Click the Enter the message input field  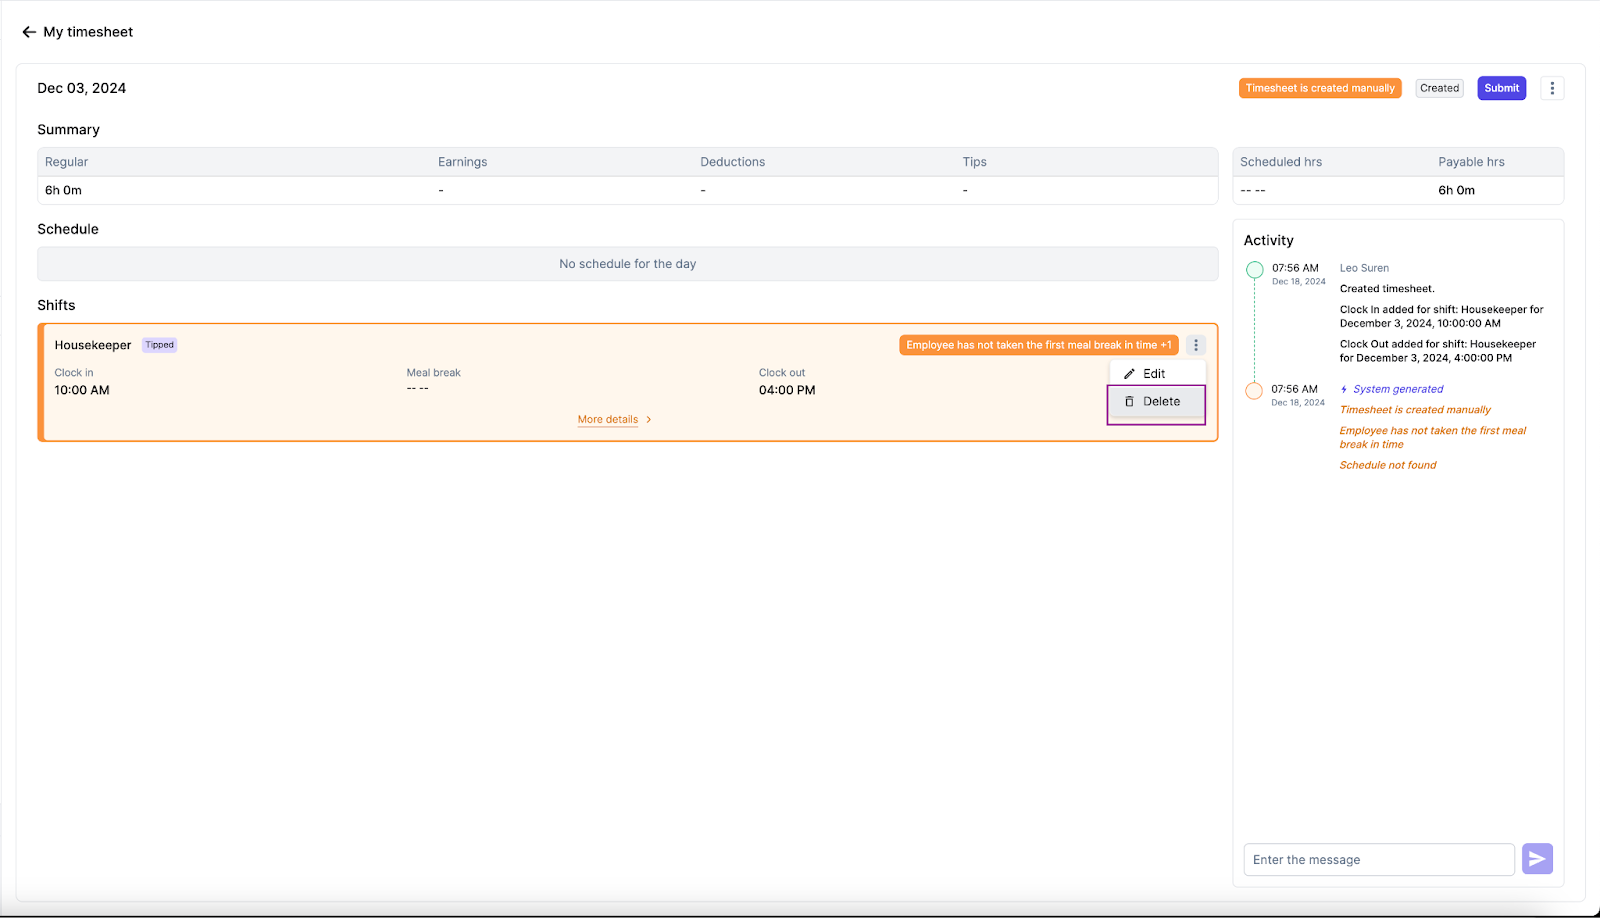coord(1378,859)
